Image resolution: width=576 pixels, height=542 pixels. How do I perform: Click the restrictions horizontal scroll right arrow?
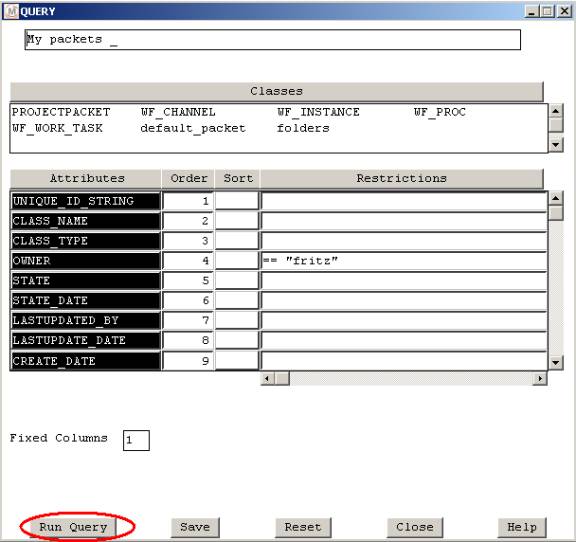(x=540, y=378)
